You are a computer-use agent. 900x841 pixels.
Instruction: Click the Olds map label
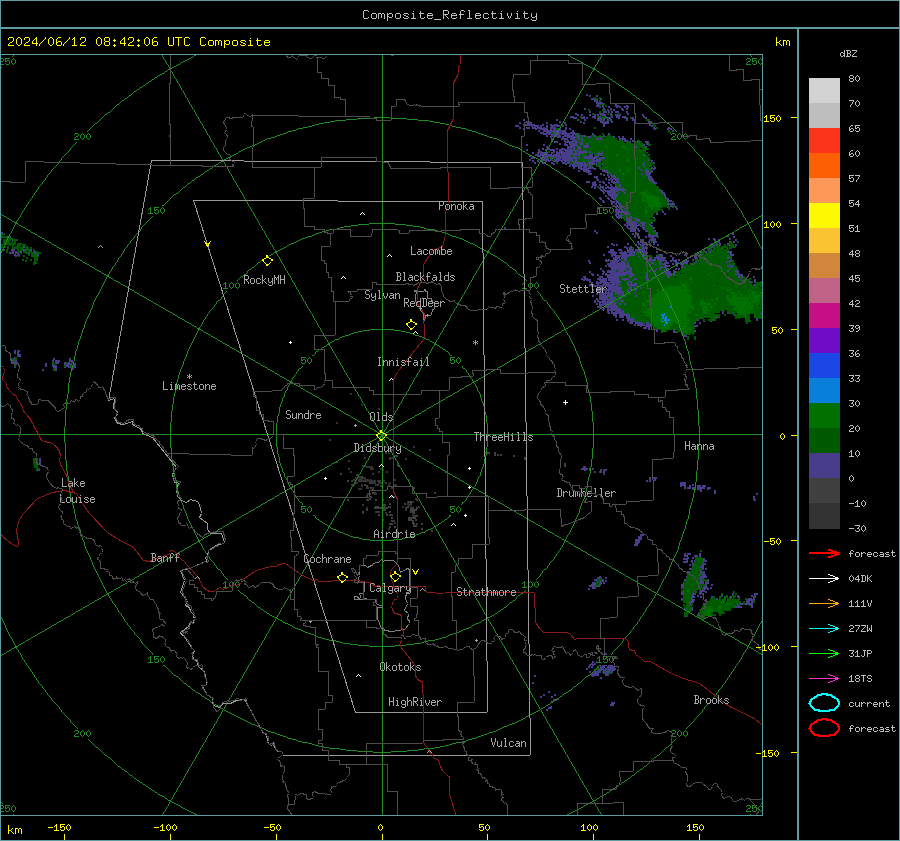(381, 417)
